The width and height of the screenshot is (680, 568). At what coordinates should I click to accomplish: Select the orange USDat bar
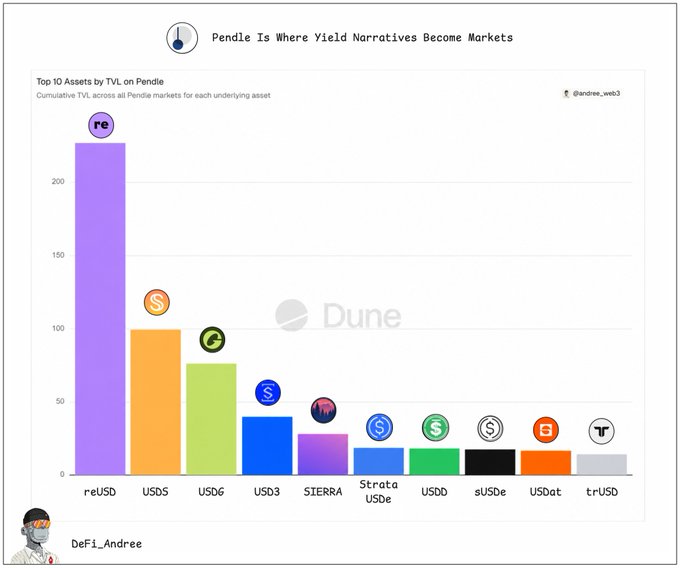546,463
